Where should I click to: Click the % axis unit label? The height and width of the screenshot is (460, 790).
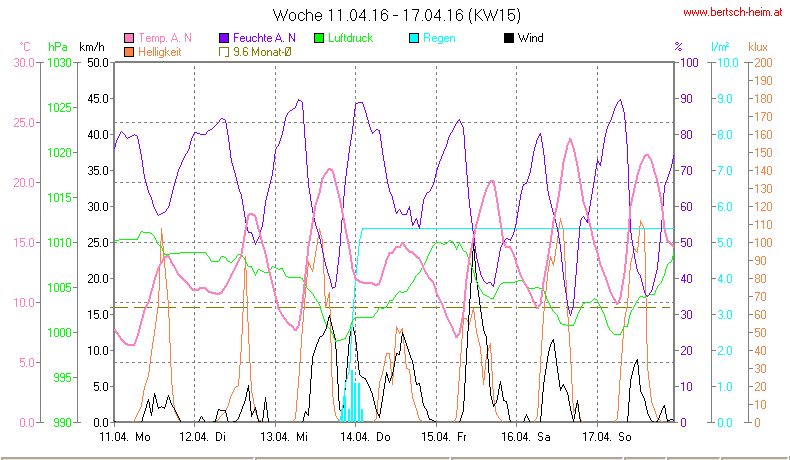679,47
